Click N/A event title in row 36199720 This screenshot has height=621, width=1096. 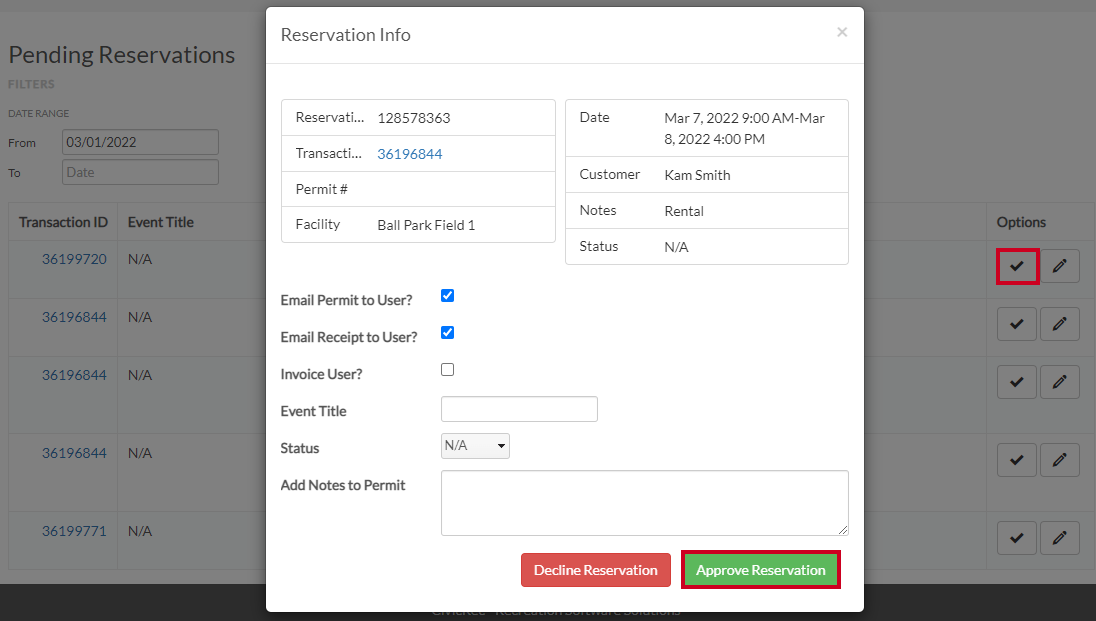point(140,259)
